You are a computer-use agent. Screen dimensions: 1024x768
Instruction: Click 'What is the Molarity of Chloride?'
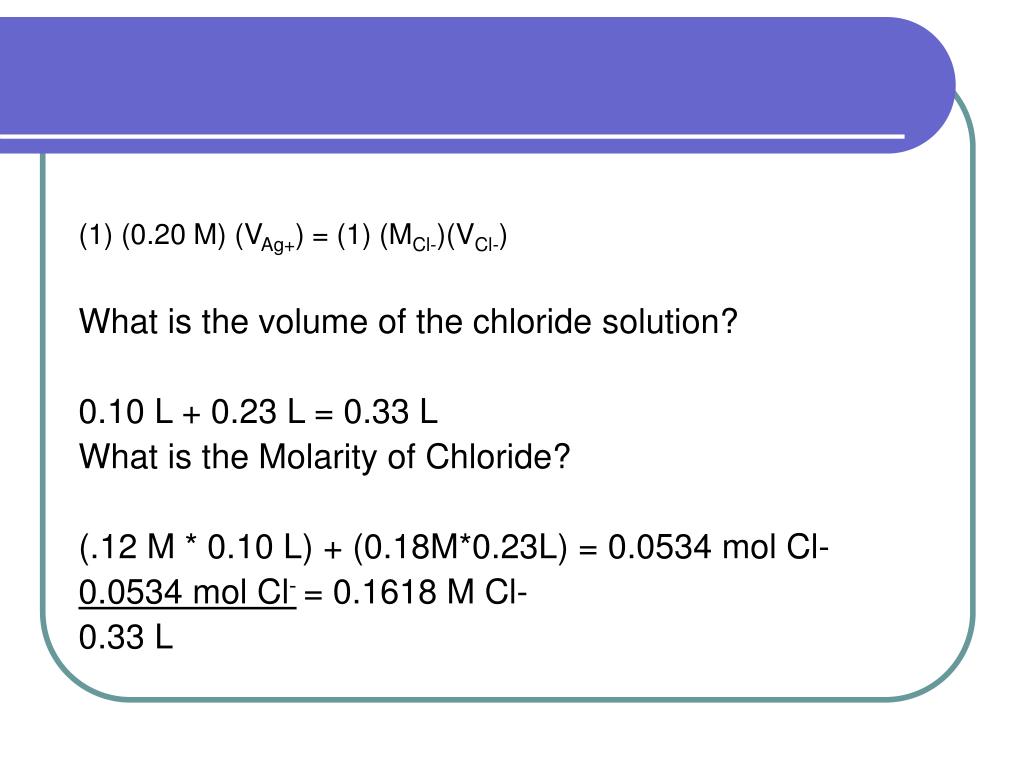325,456
